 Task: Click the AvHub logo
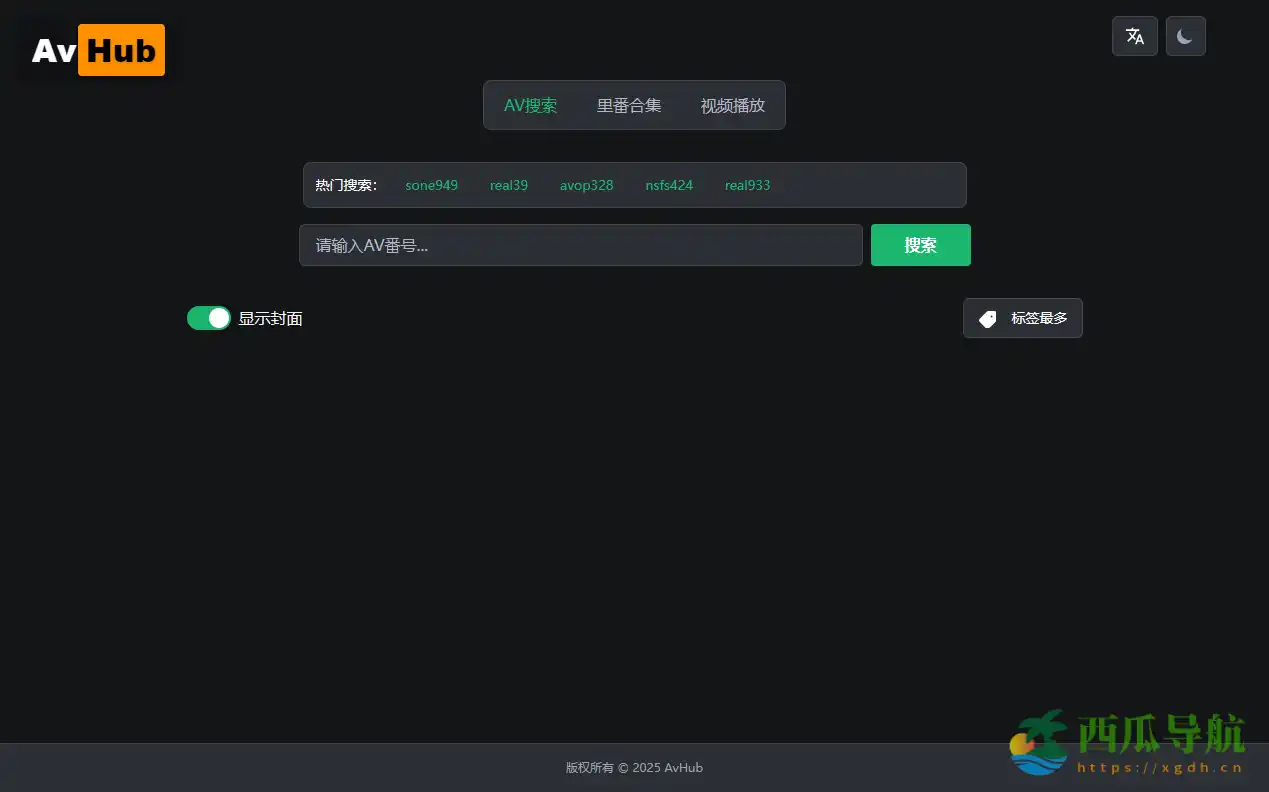(x=93, y=50)
